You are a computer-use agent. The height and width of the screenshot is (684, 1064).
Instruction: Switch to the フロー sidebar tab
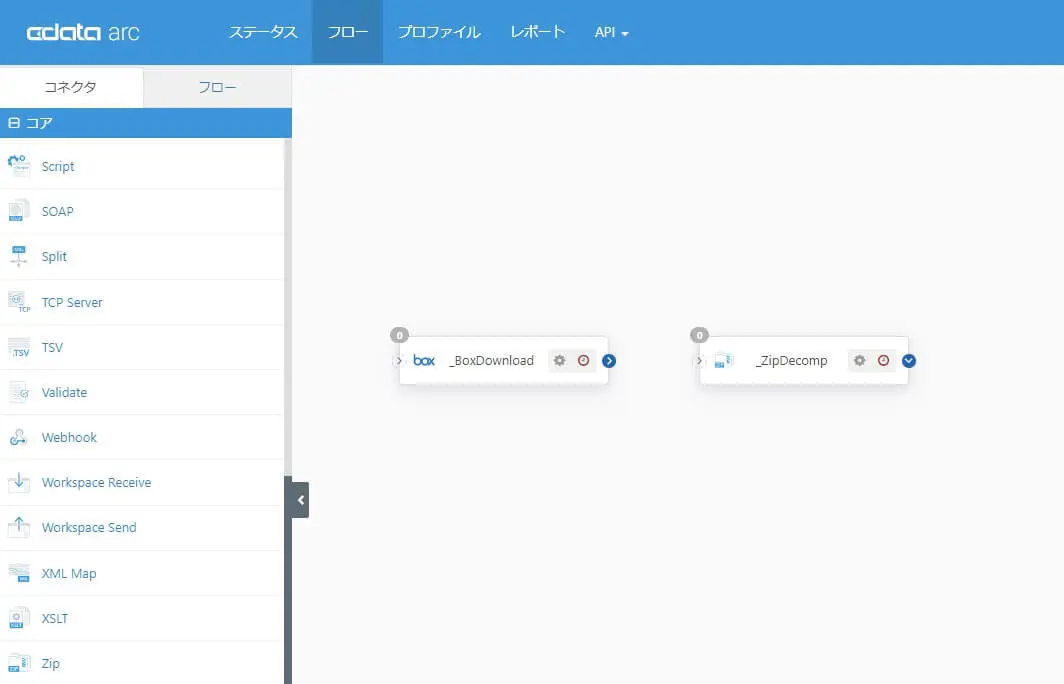click(x=217, y=88)
